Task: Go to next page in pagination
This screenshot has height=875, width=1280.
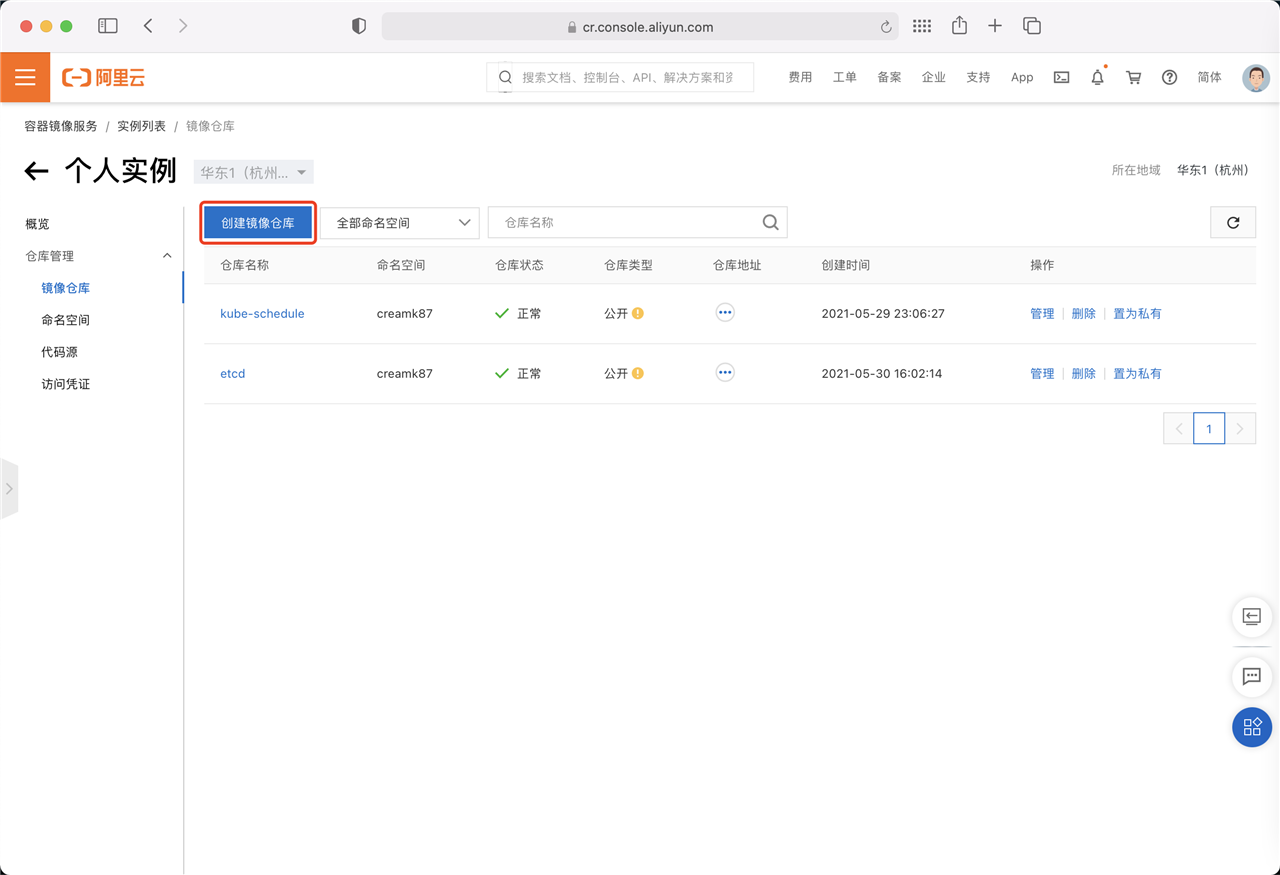Action: click(x=1240, y=429)
